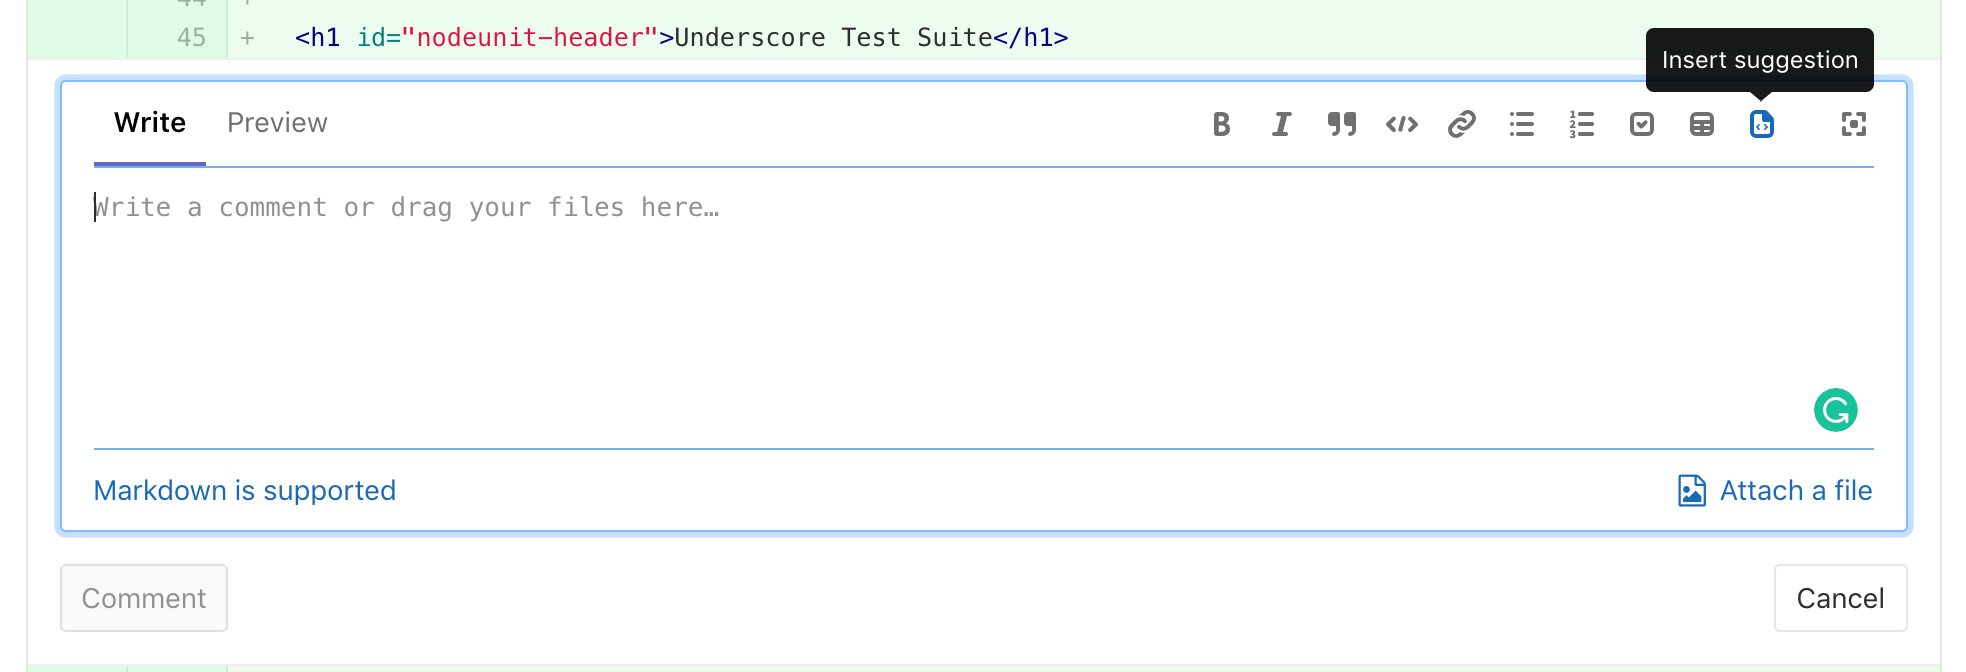Add a task list checkbox item

coord(1641,124)
